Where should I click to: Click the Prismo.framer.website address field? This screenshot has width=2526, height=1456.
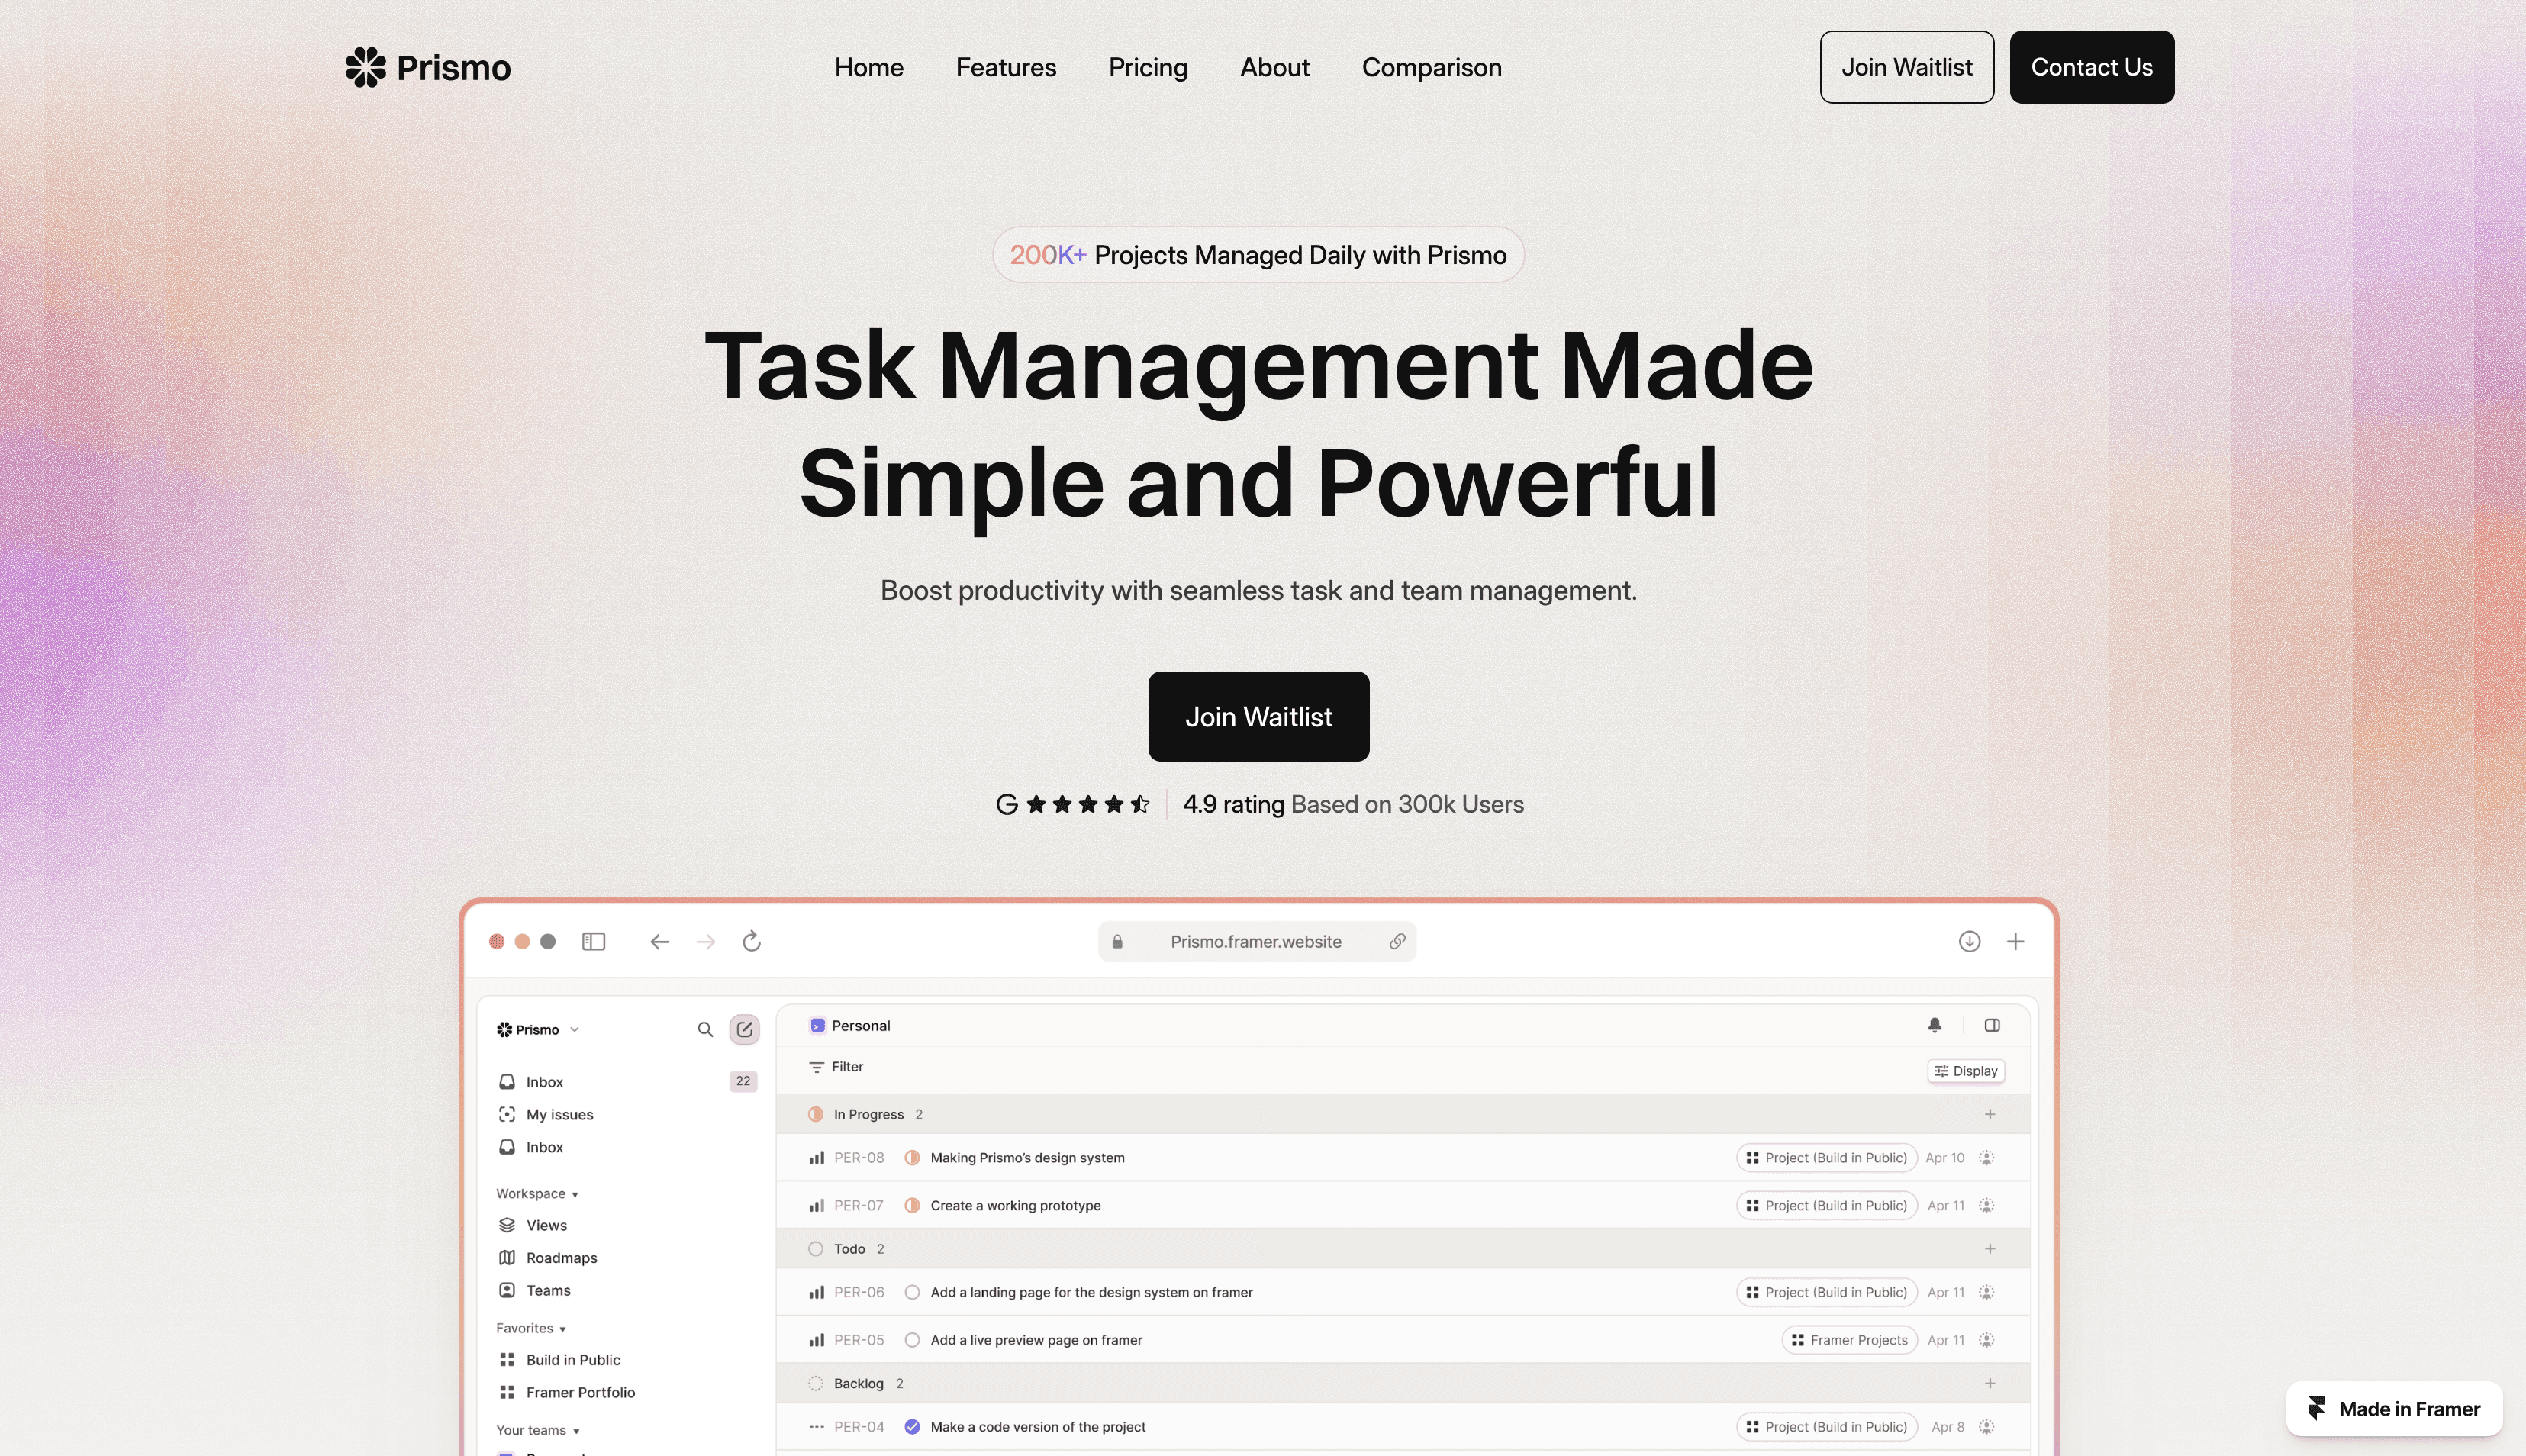[1255, 941]
